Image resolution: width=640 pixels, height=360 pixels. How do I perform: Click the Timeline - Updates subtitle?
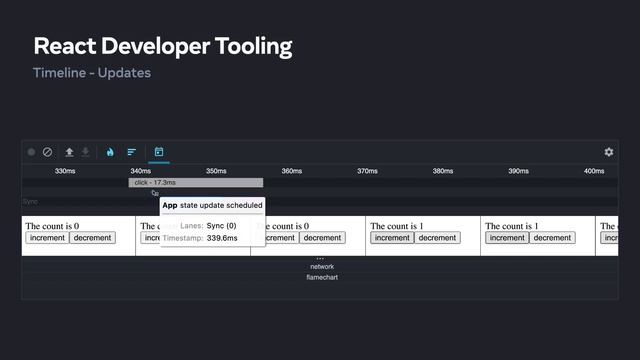click(92, 73)
